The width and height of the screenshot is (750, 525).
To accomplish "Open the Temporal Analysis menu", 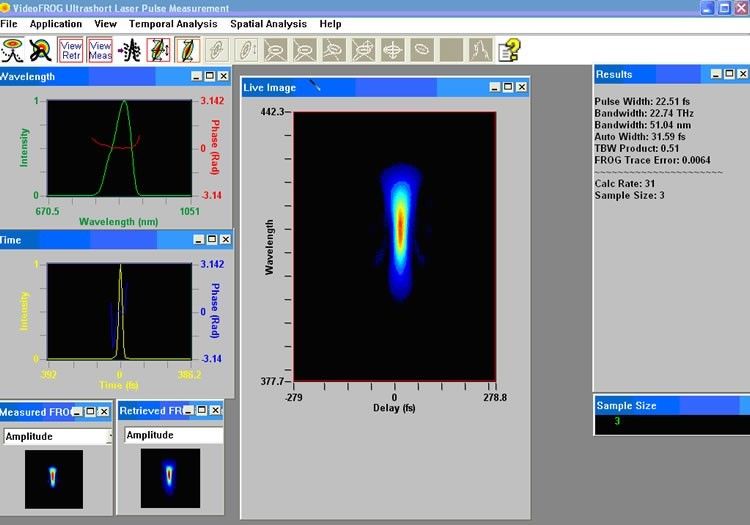I will pyautogui.click(x=173, y=24).
